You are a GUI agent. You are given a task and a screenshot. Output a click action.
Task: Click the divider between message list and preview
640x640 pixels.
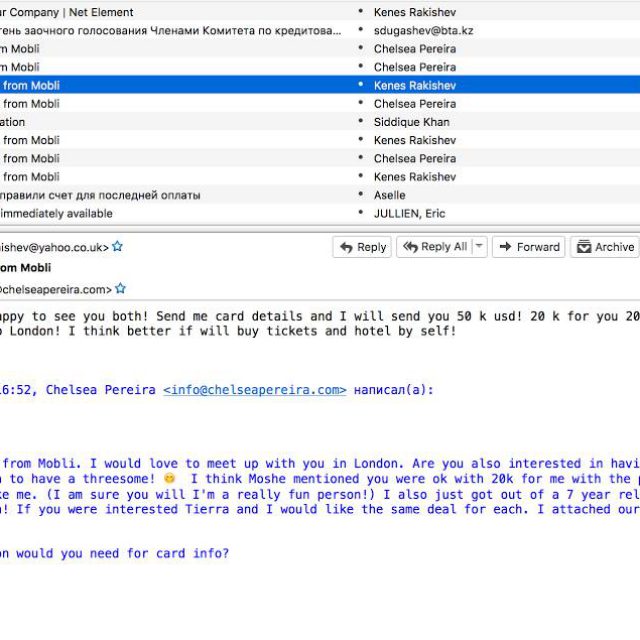320,227
